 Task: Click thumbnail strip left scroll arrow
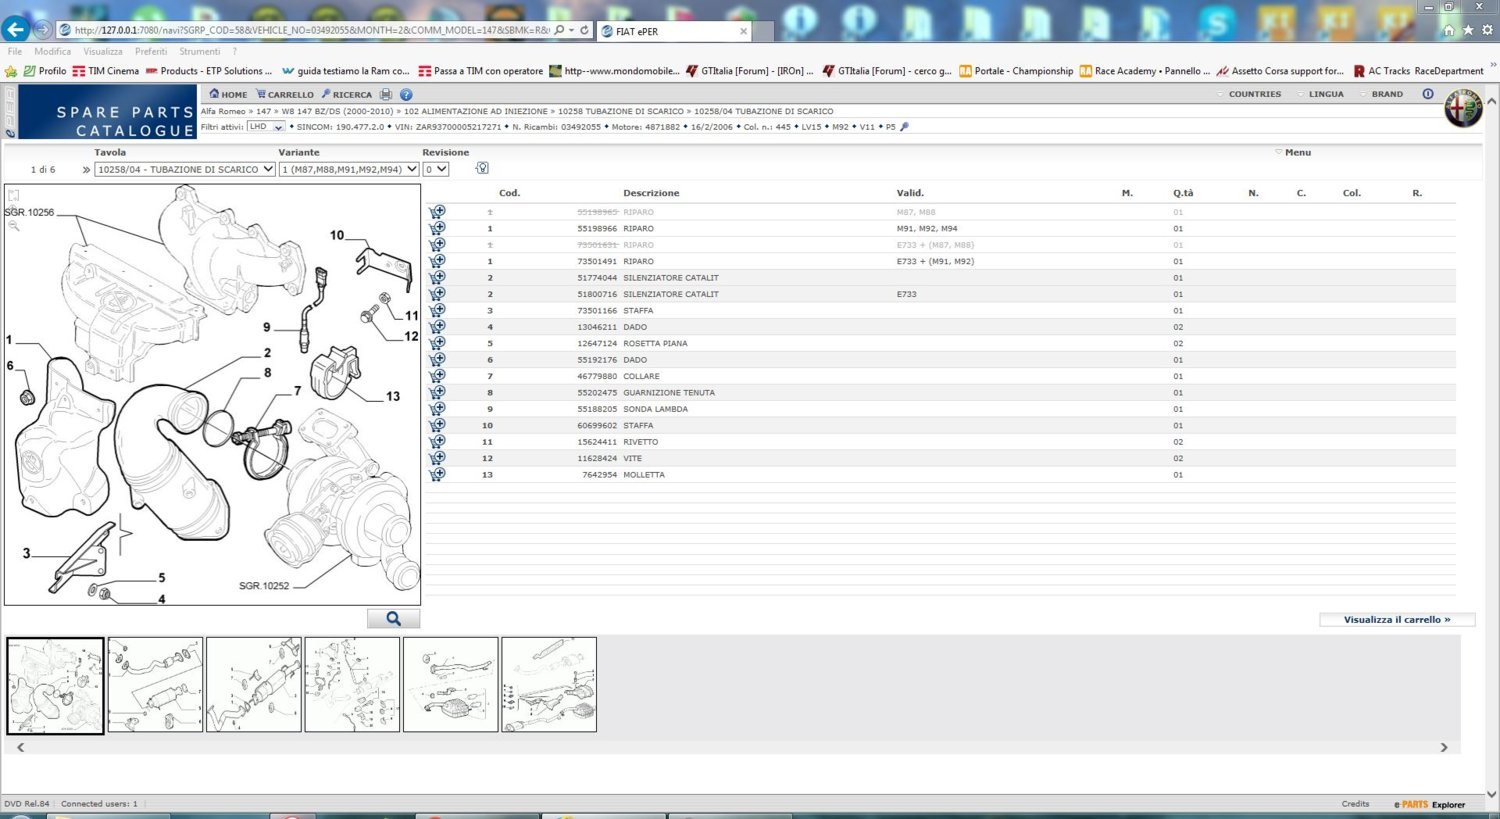click(x=20, y=747)
